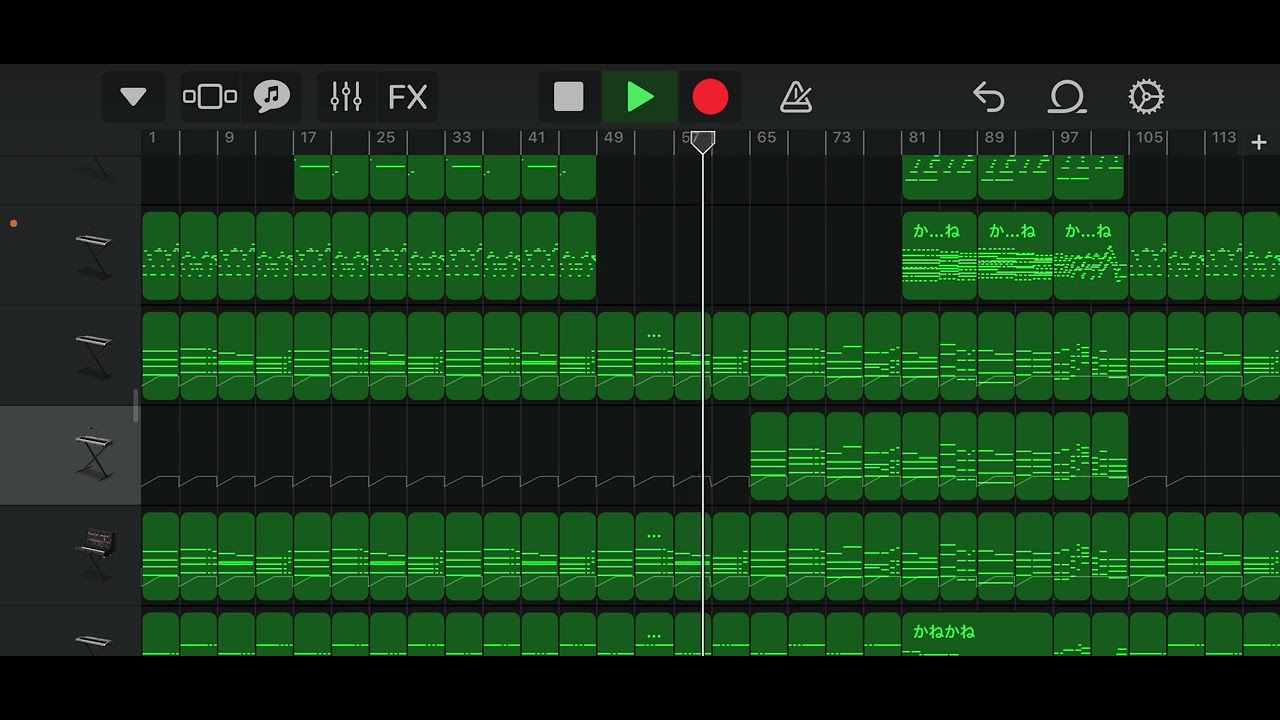Tap ruler at bar 105
Viewport: 1280px width, 720px height.
pos(1149,138)
